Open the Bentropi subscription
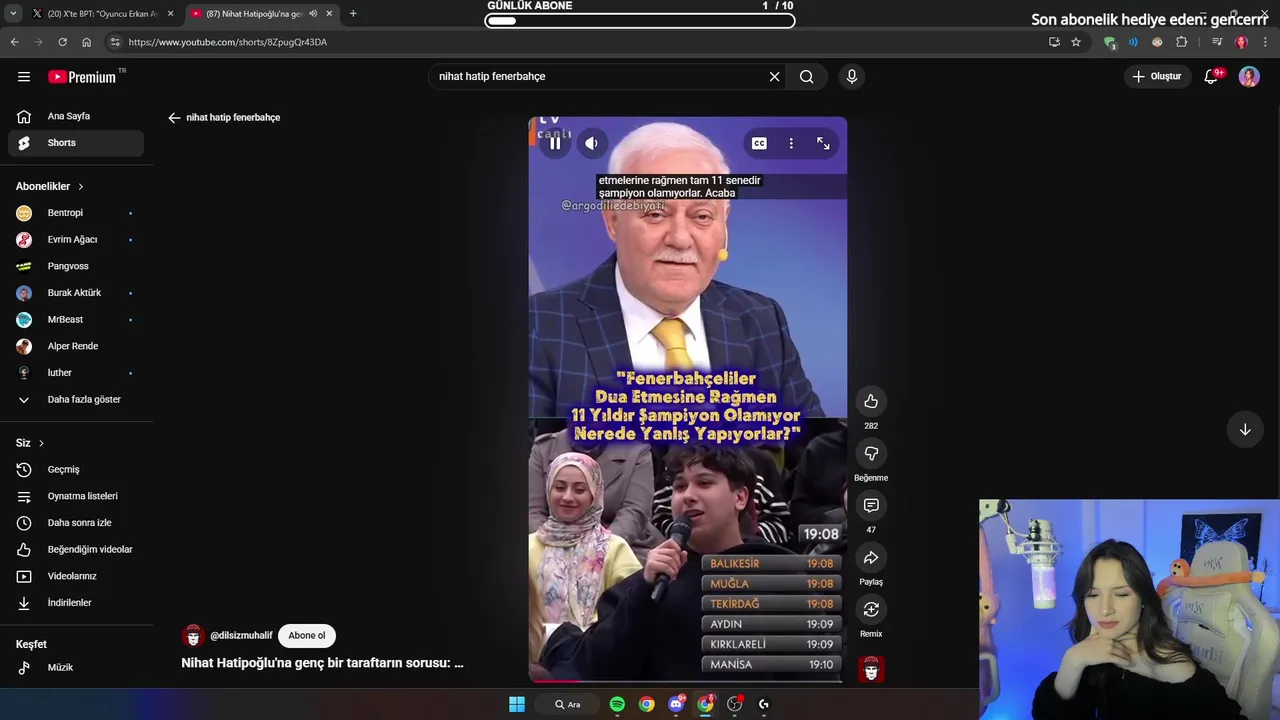 (x=76, y=213)
